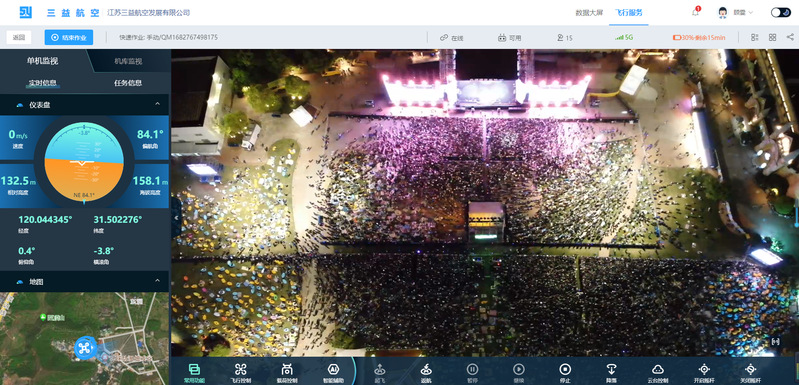The width and height of the screenshot is (799, 385).
Task: Switch to the 机库监视 tab
Action: (x=128, y=61)
